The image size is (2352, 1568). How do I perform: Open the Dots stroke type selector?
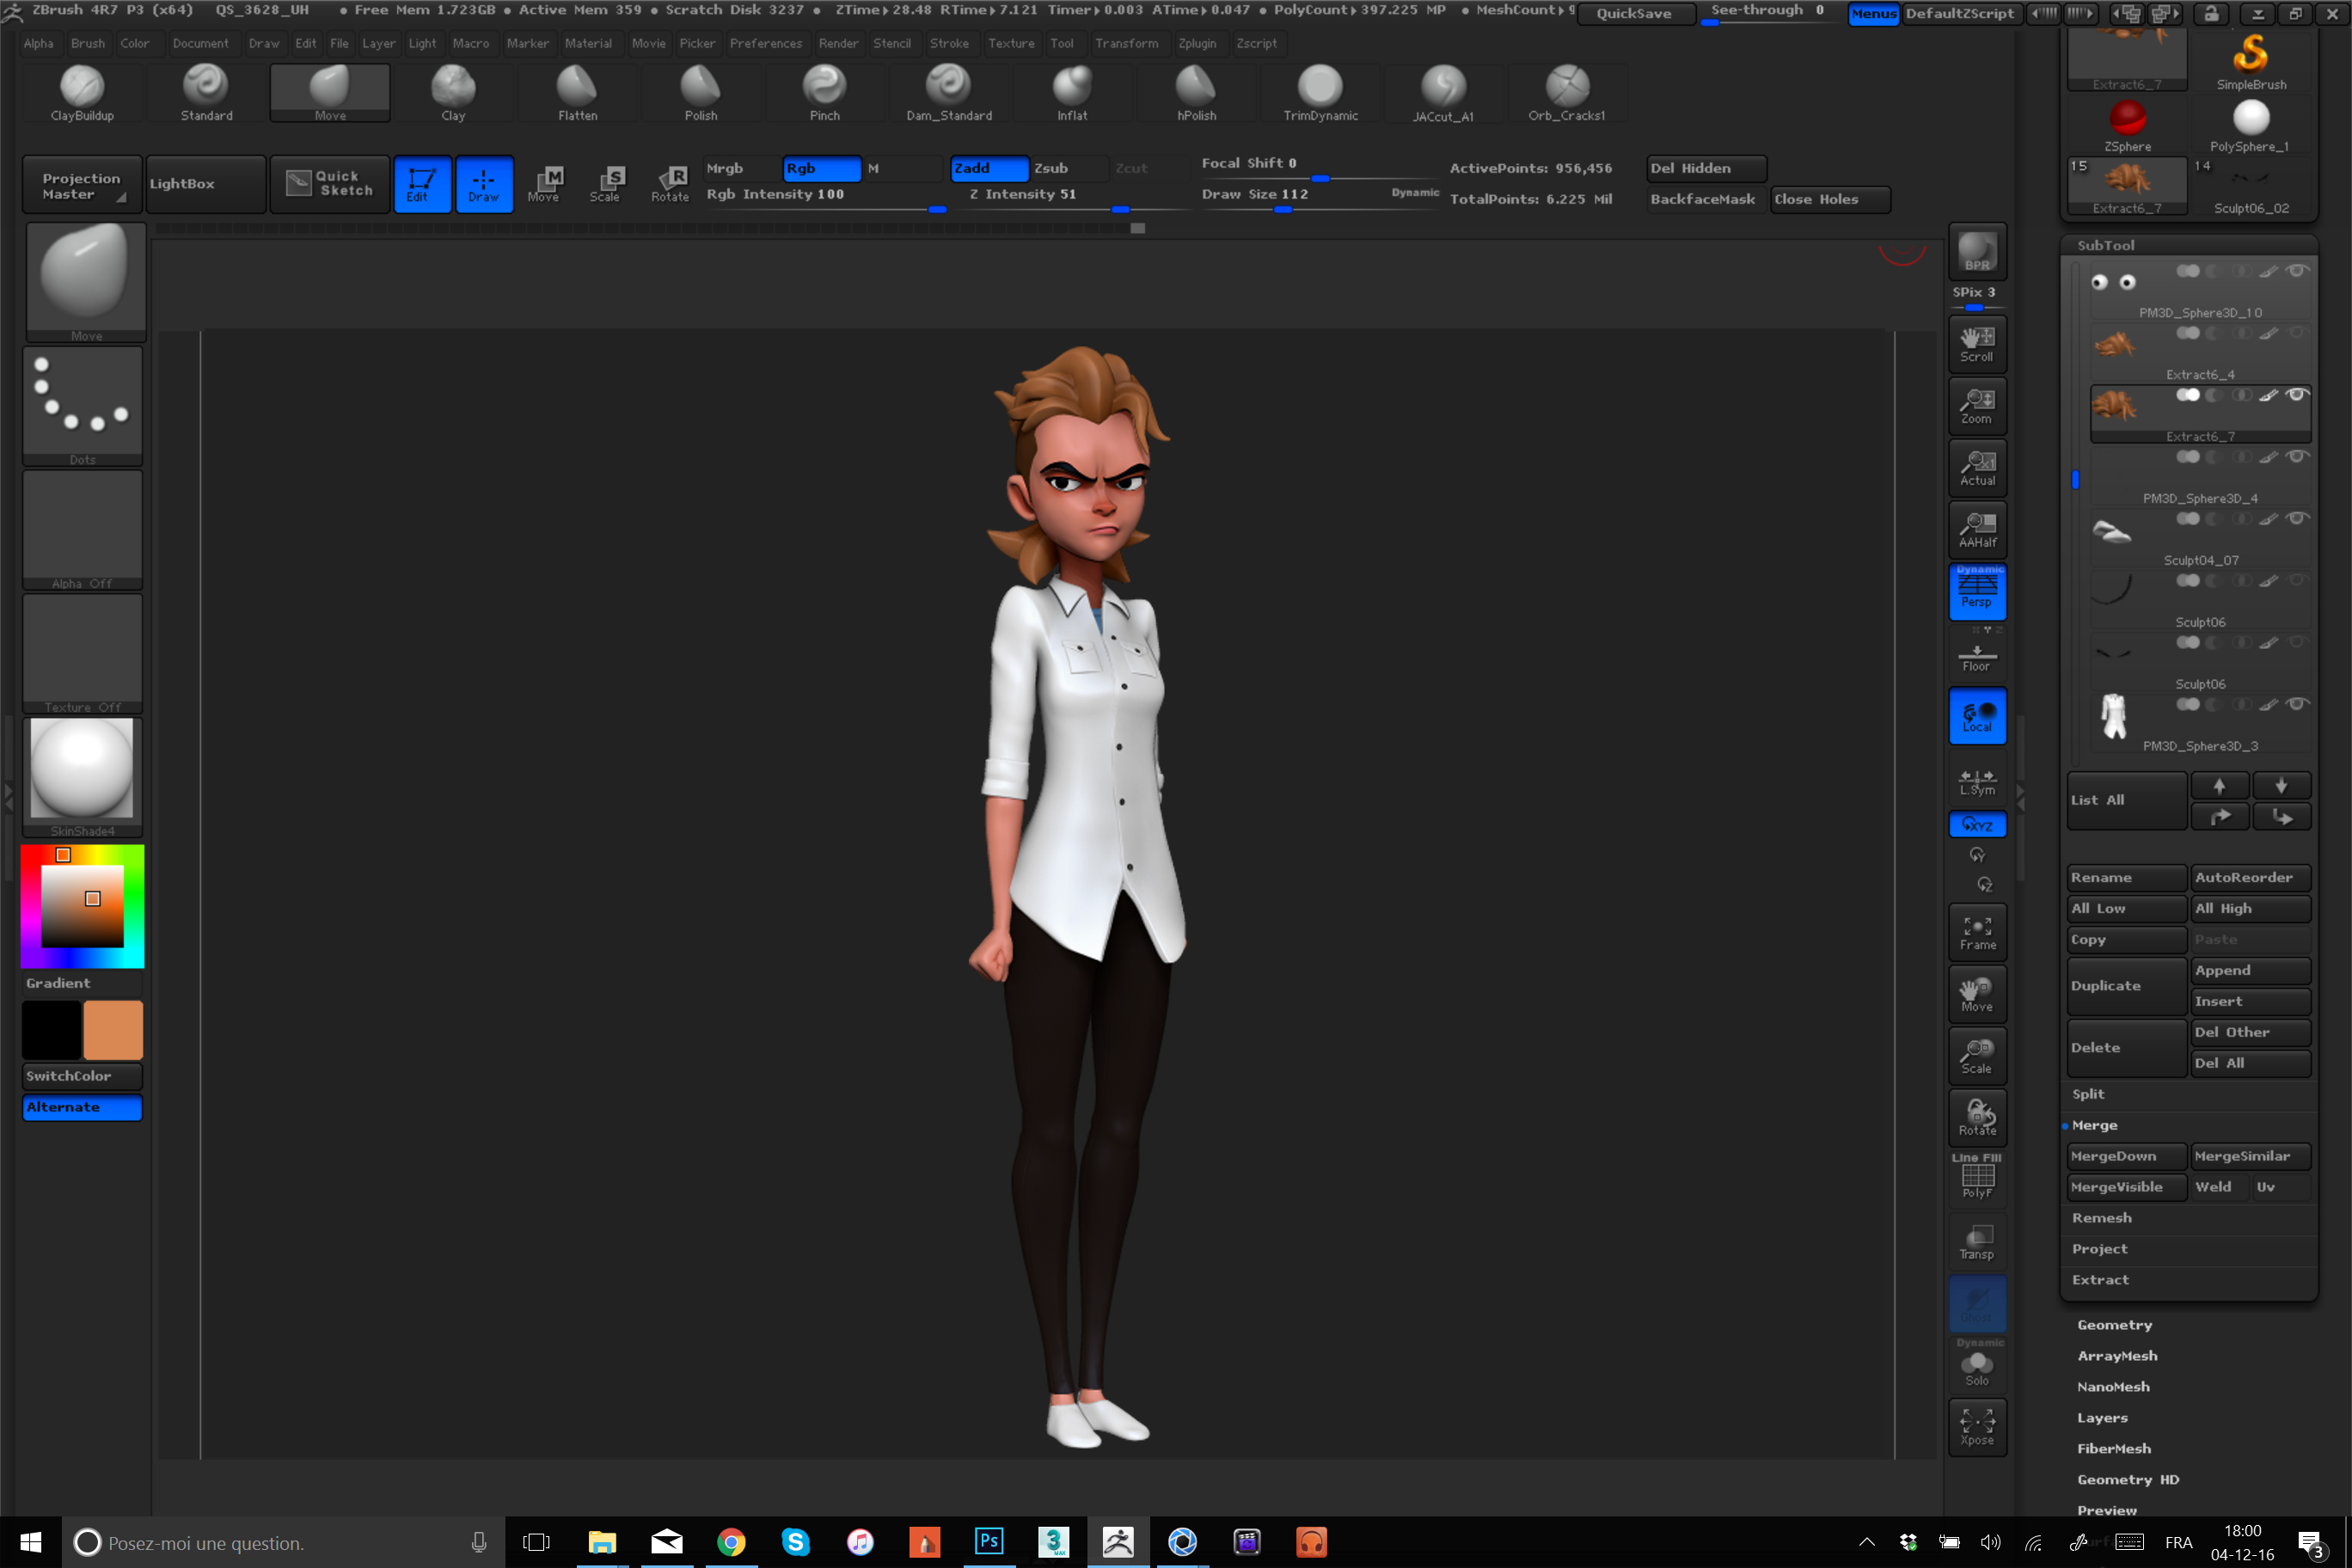(83, 406)
